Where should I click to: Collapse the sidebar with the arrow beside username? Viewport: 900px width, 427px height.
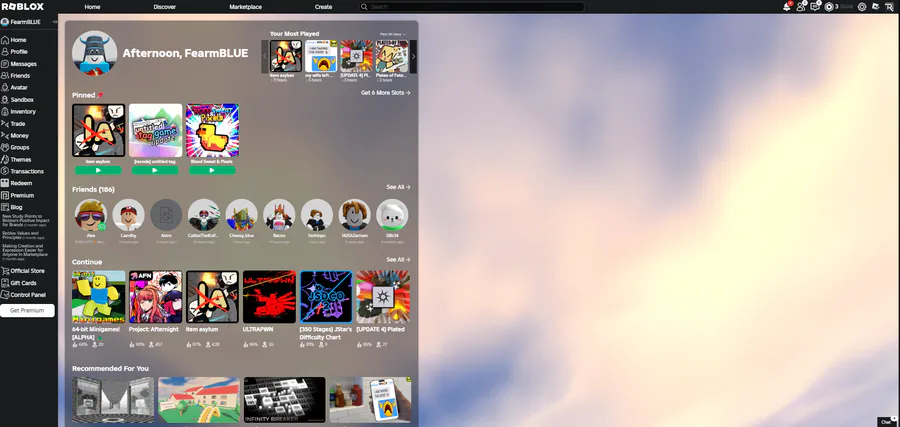55,22
